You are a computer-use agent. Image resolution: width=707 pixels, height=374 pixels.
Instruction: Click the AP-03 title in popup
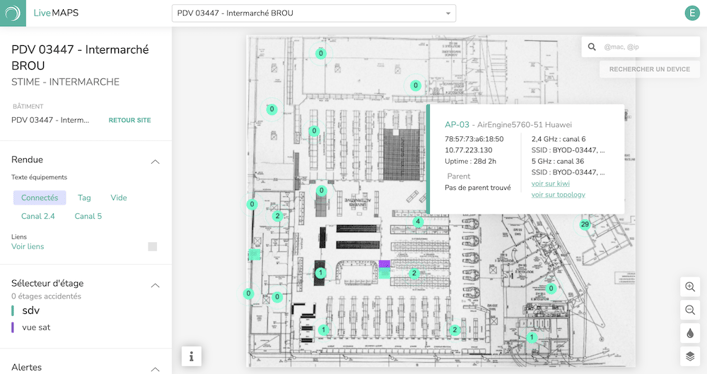(x=457, y=125)
